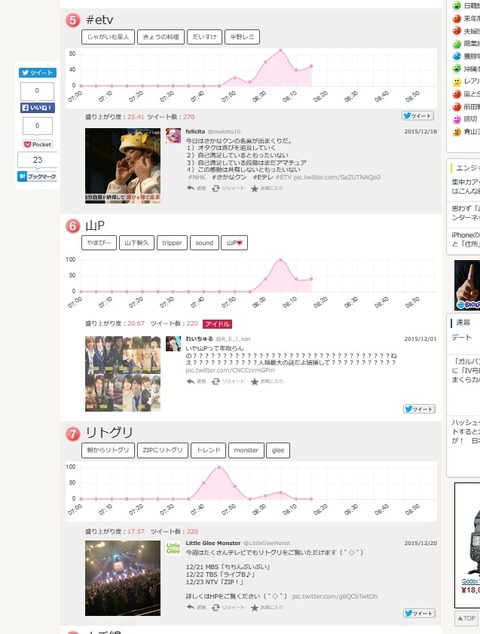Screen dimensions: 480x634
Task: Click the blue face icon in sidebar list
Action: [457, 56]
